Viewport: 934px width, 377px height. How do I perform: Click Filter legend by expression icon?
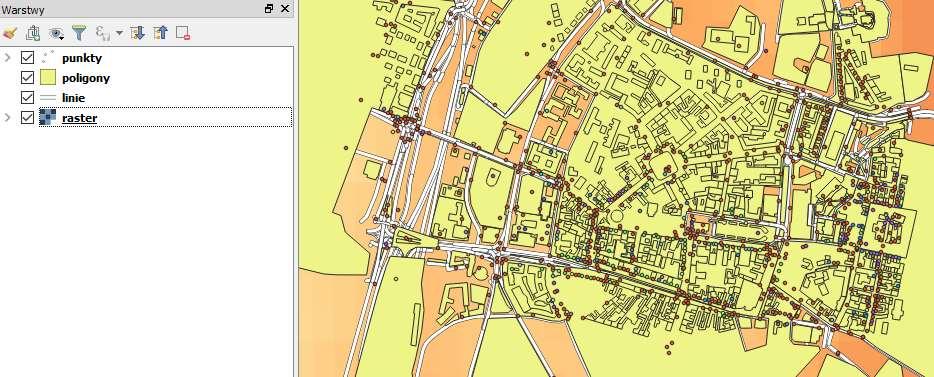(x=102, y=33)
